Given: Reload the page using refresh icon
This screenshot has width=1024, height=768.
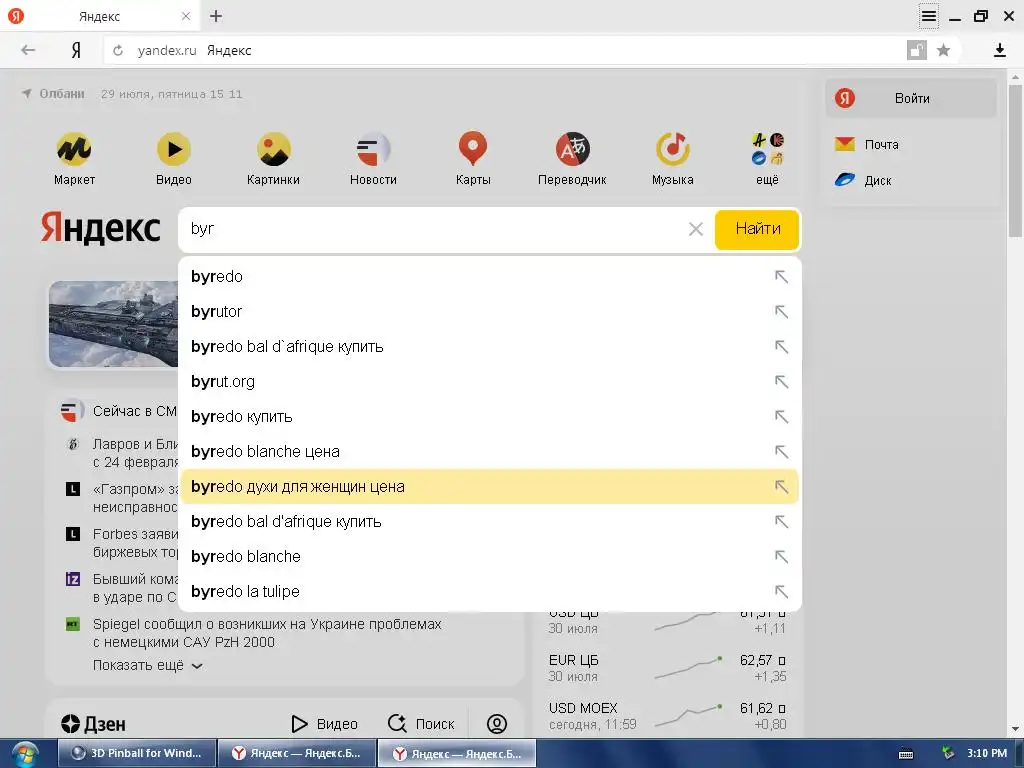Looking at the screenshot, I should click(118, 50).
